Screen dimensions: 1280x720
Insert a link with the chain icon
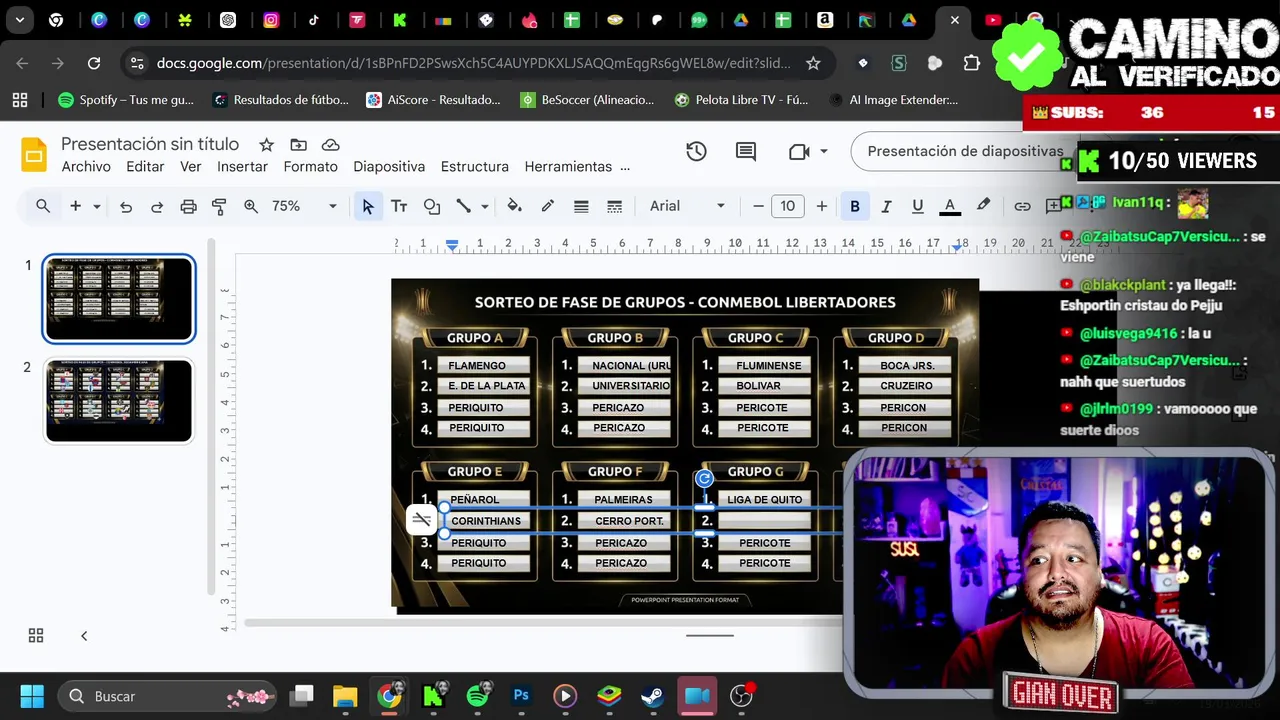tap(1022, 206)
